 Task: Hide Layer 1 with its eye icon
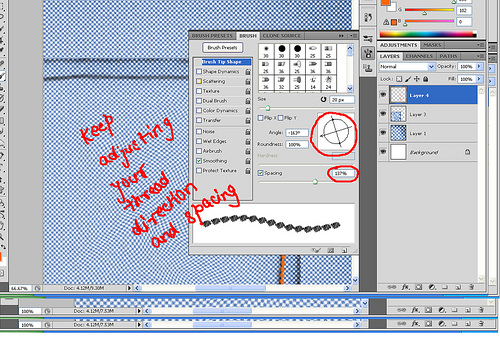[383, 133]
